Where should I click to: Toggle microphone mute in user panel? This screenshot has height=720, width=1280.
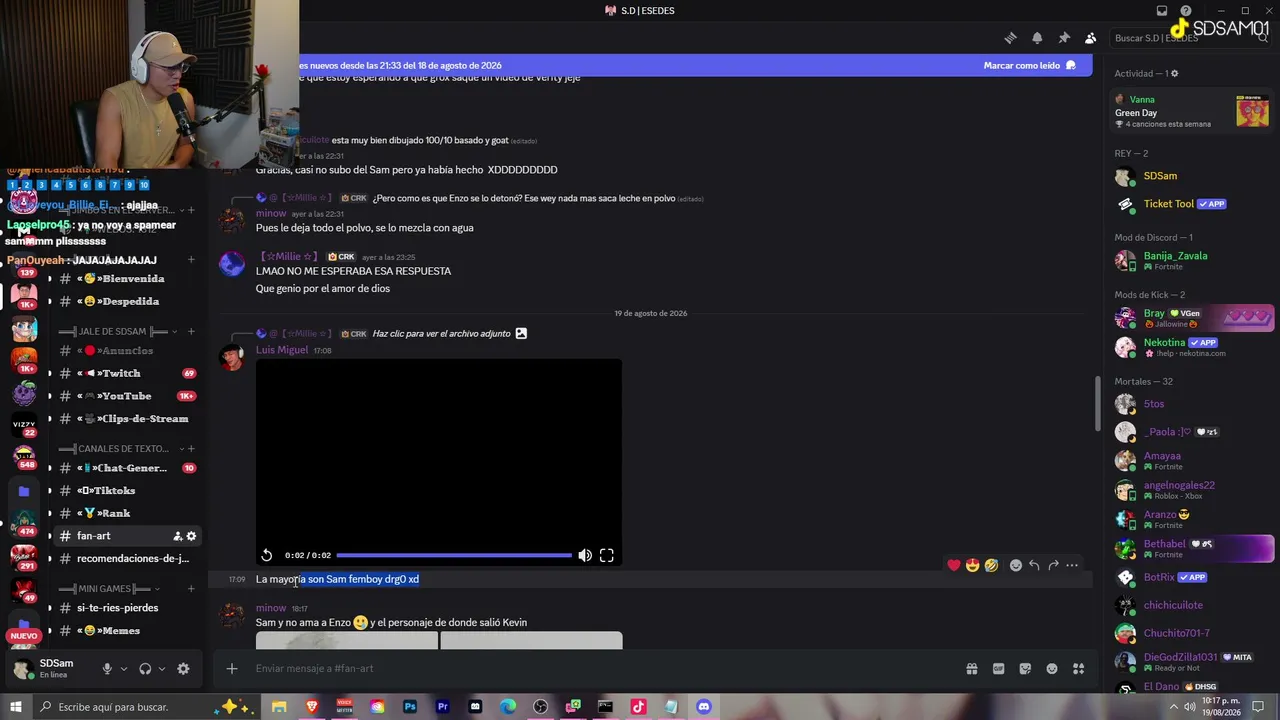click(107, 669)
